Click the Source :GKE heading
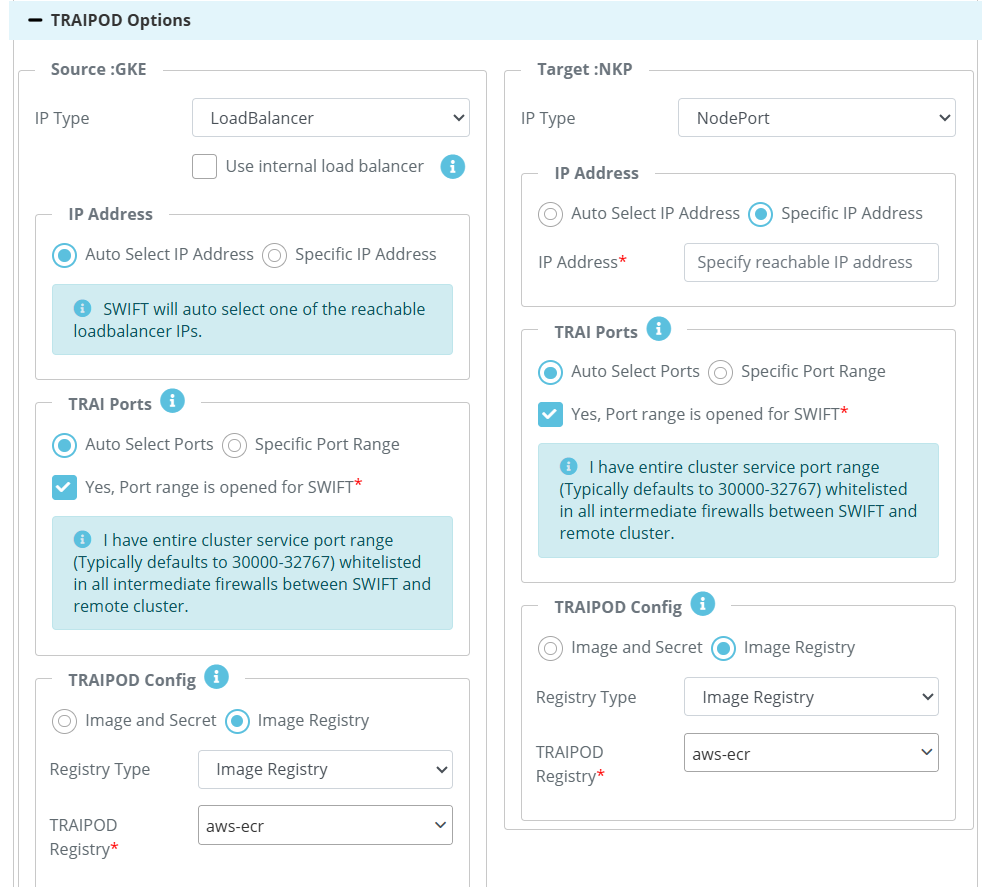This screenshot has width=987, height=887. tap(98, 69)
